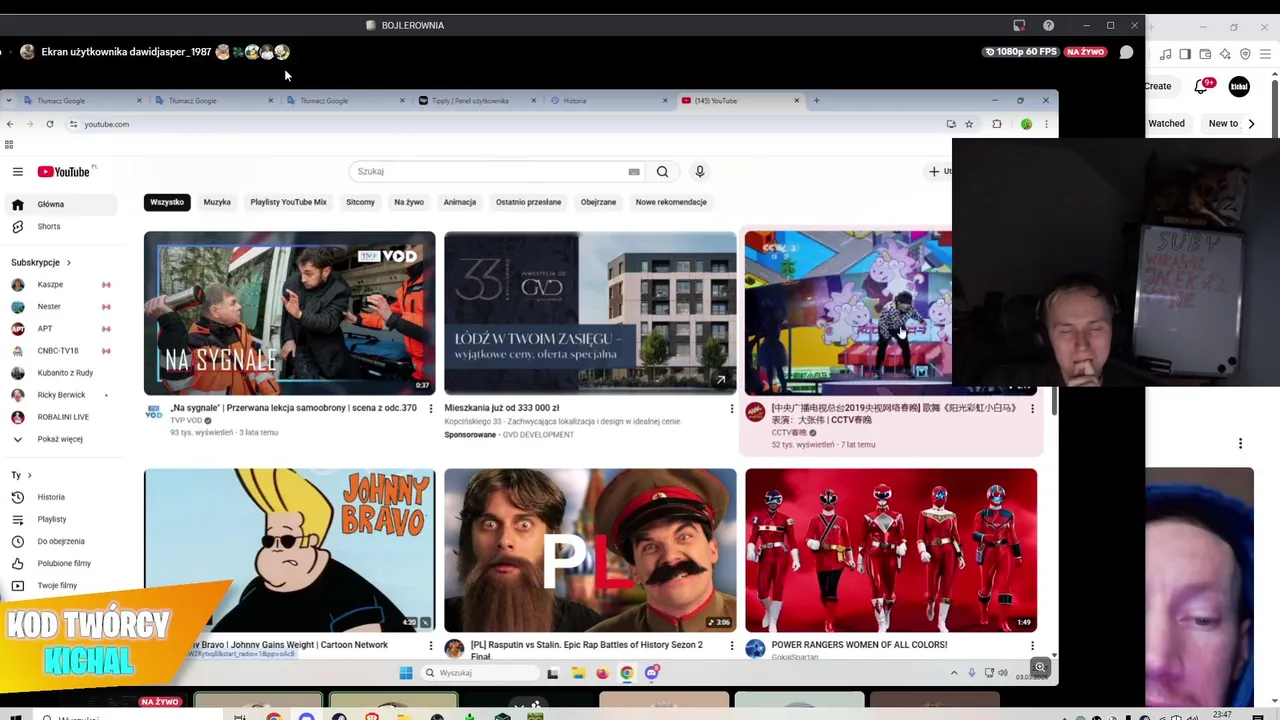Screen dimensions: 1280x720
Task: Select the Animacja filter chip
Action: click(460, 202)
